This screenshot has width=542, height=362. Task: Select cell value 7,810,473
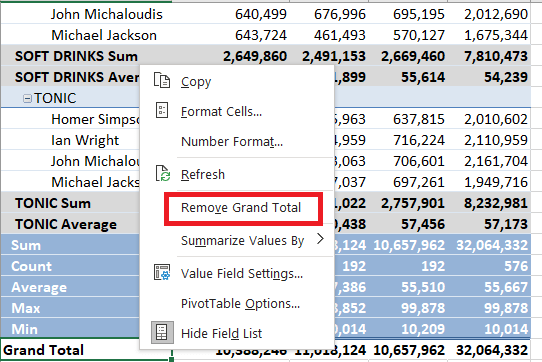[x=496, y=56]
